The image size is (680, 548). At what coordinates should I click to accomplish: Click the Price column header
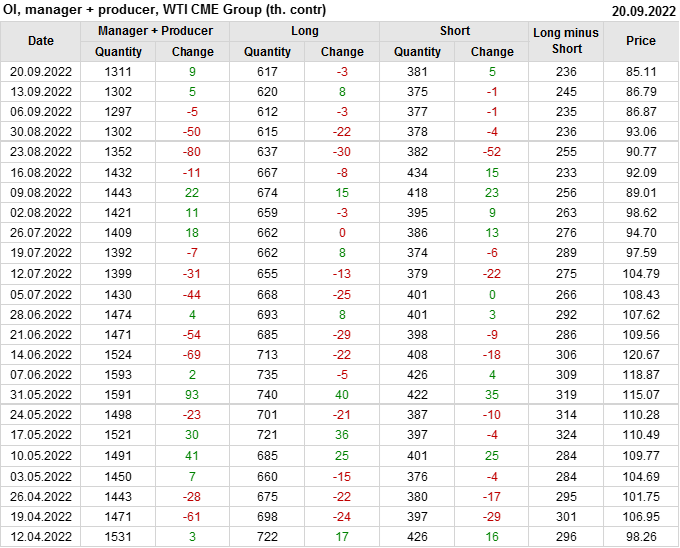(641, 41)
